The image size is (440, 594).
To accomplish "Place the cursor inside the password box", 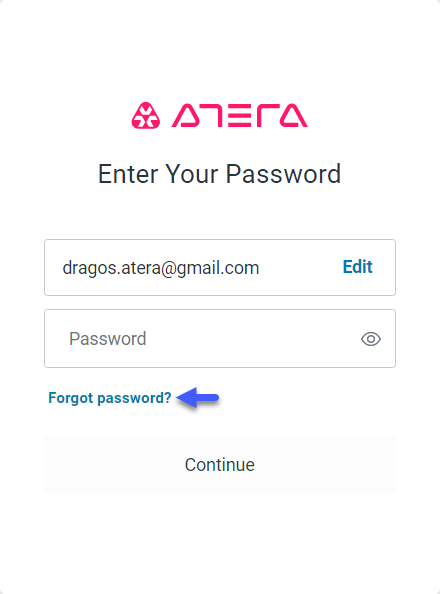I will (220, 338).
